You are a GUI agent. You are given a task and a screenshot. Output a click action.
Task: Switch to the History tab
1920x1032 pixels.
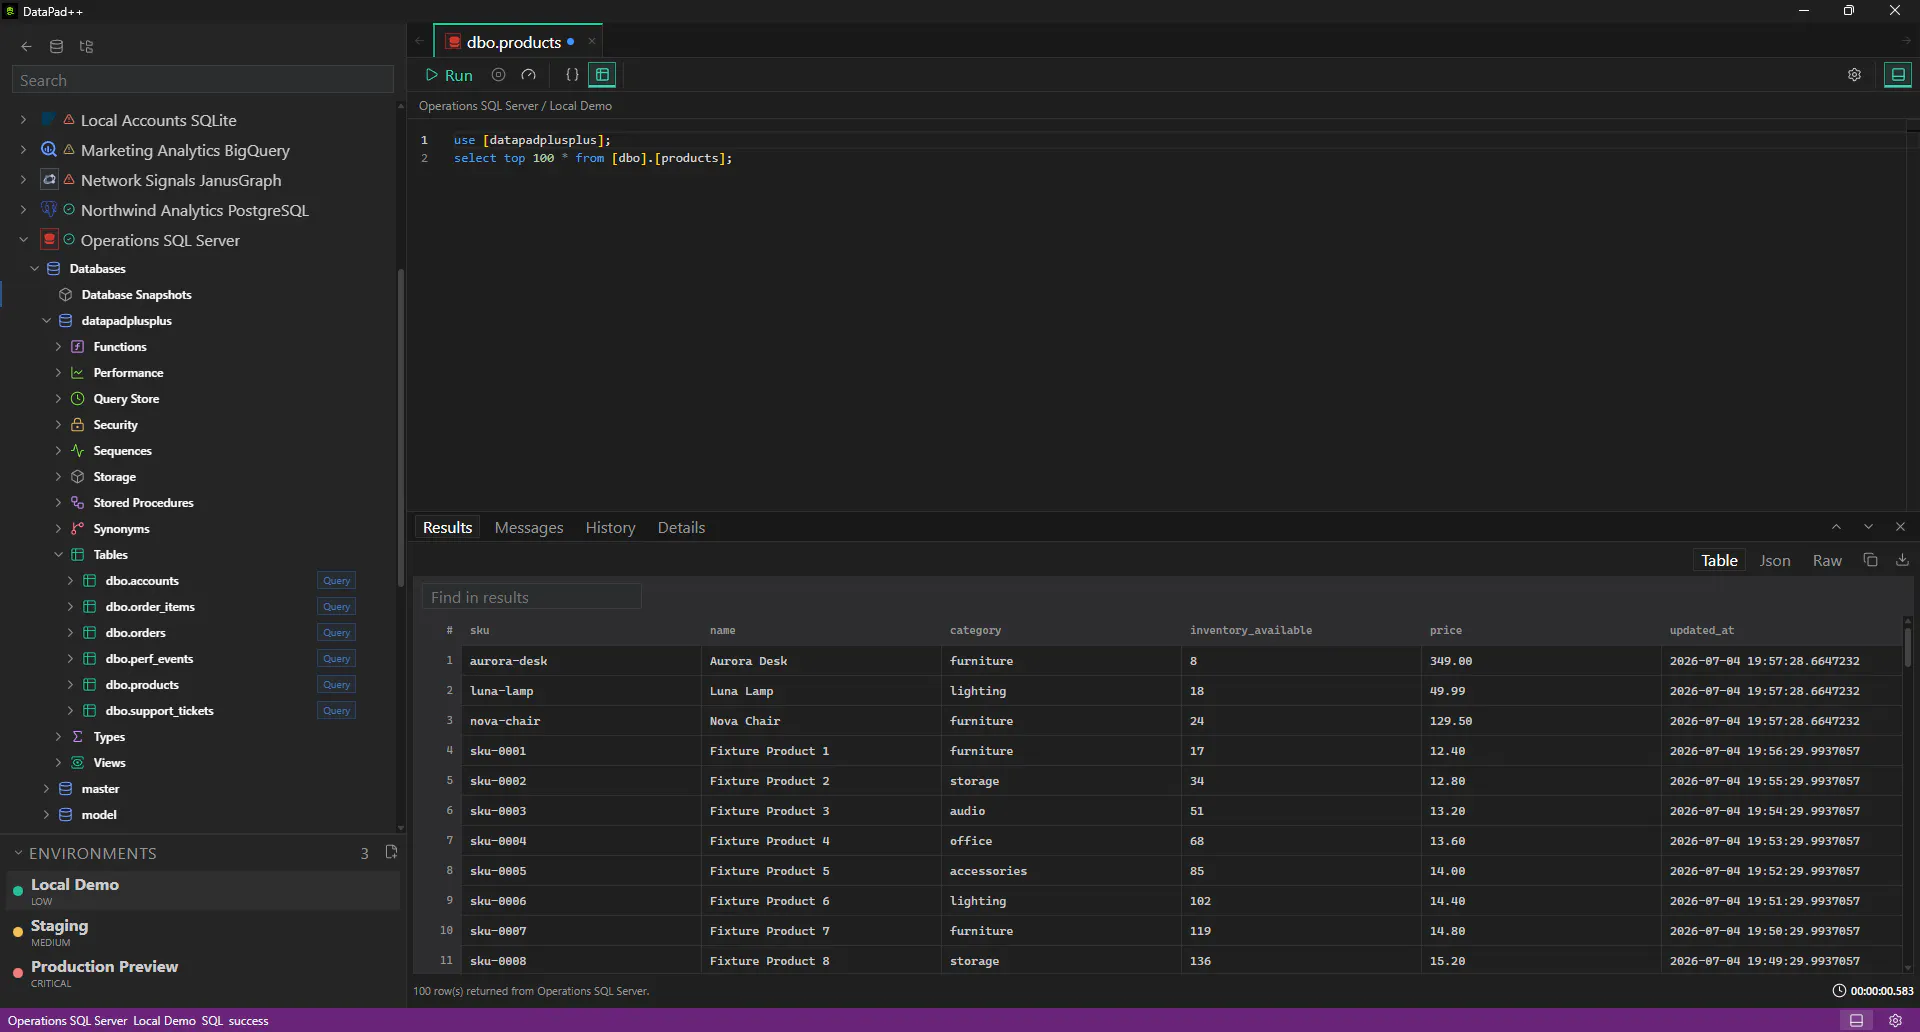pos(610,528)
